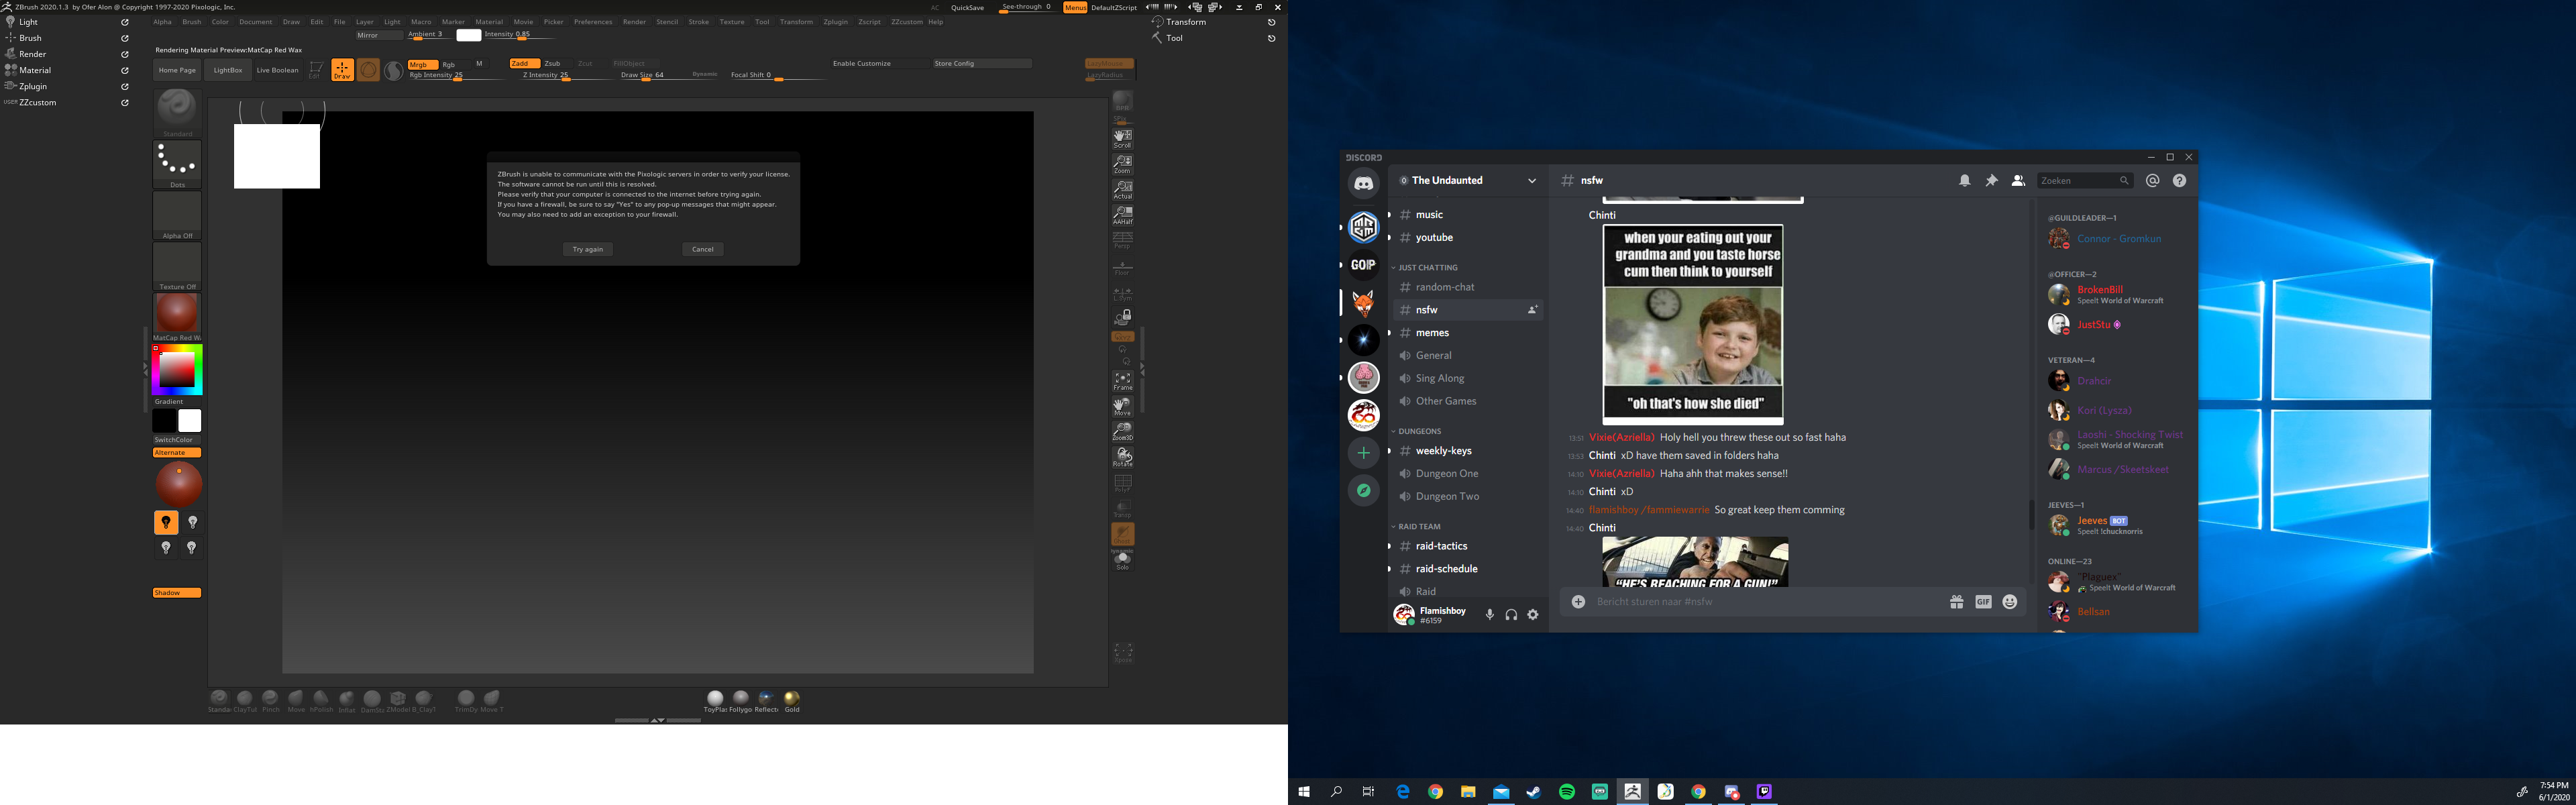Open the Document menu in ZBrush
Viewport: 2576px width, 805px height.
[x=255, y=22]
